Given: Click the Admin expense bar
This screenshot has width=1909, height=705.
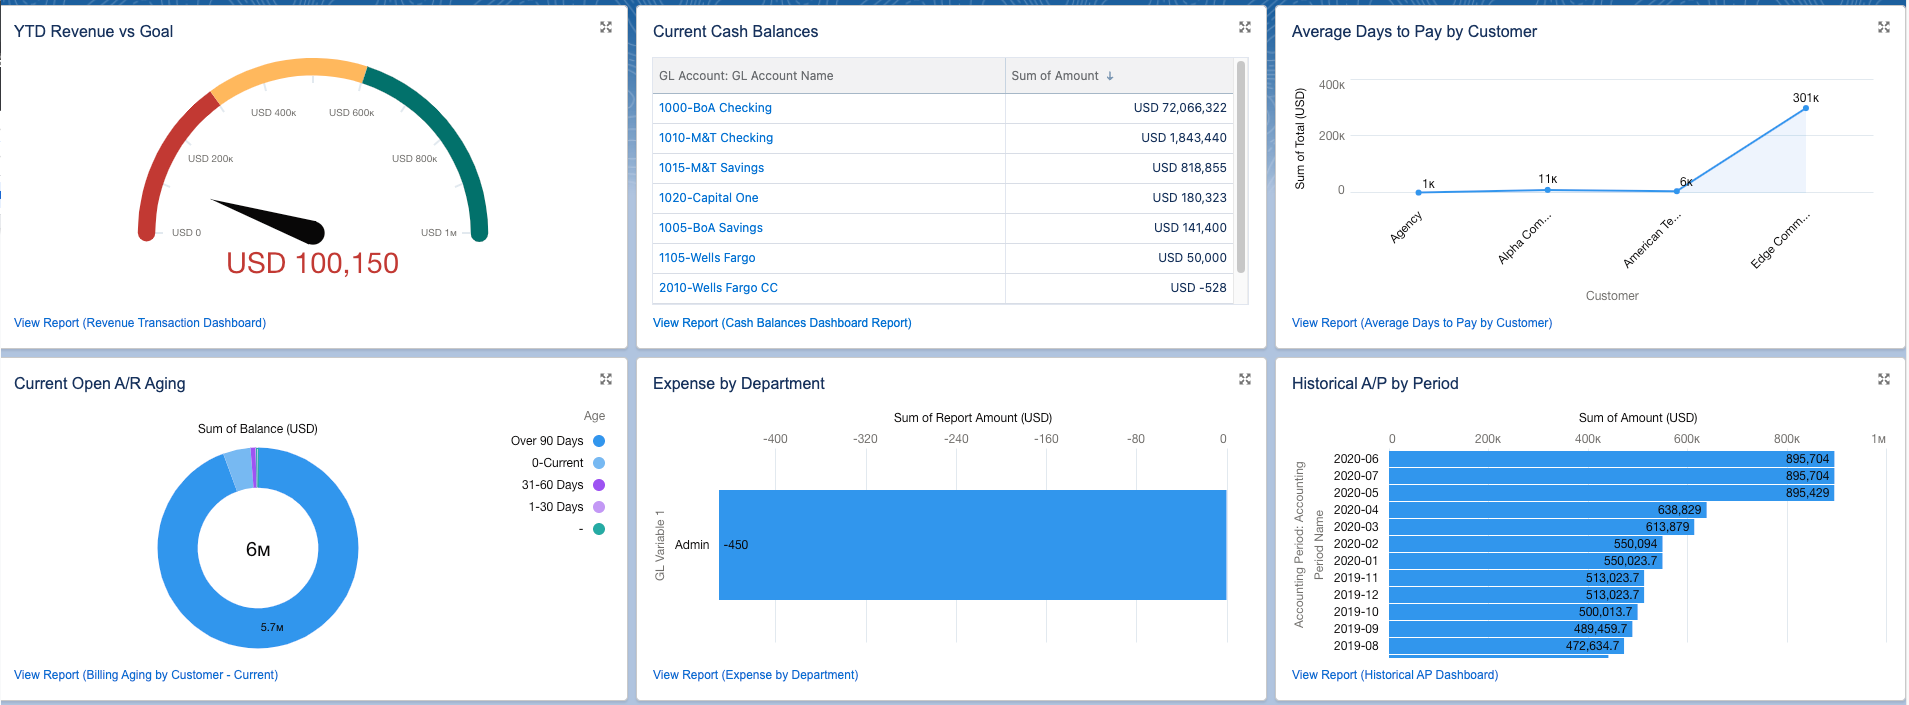Looking at the screenshot, I should (972, 545).
